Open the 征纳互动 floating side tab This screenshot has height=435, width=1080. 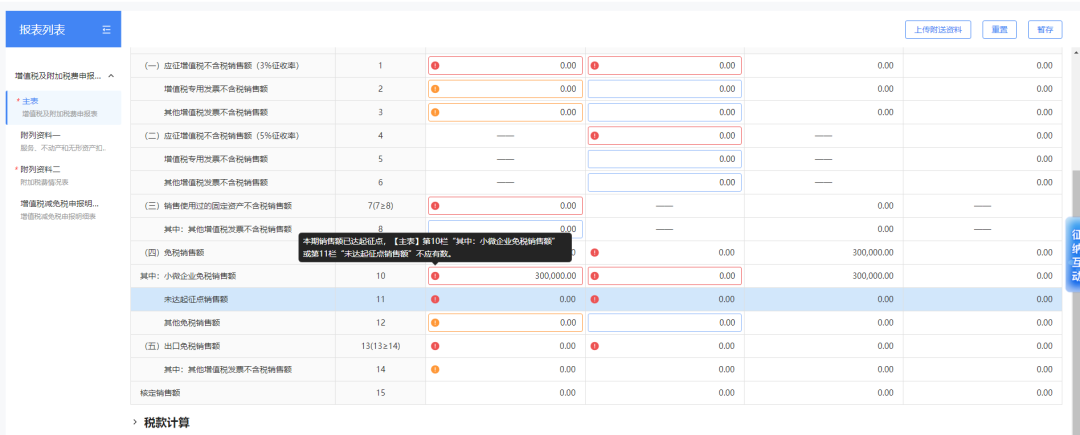point(1072,256)
